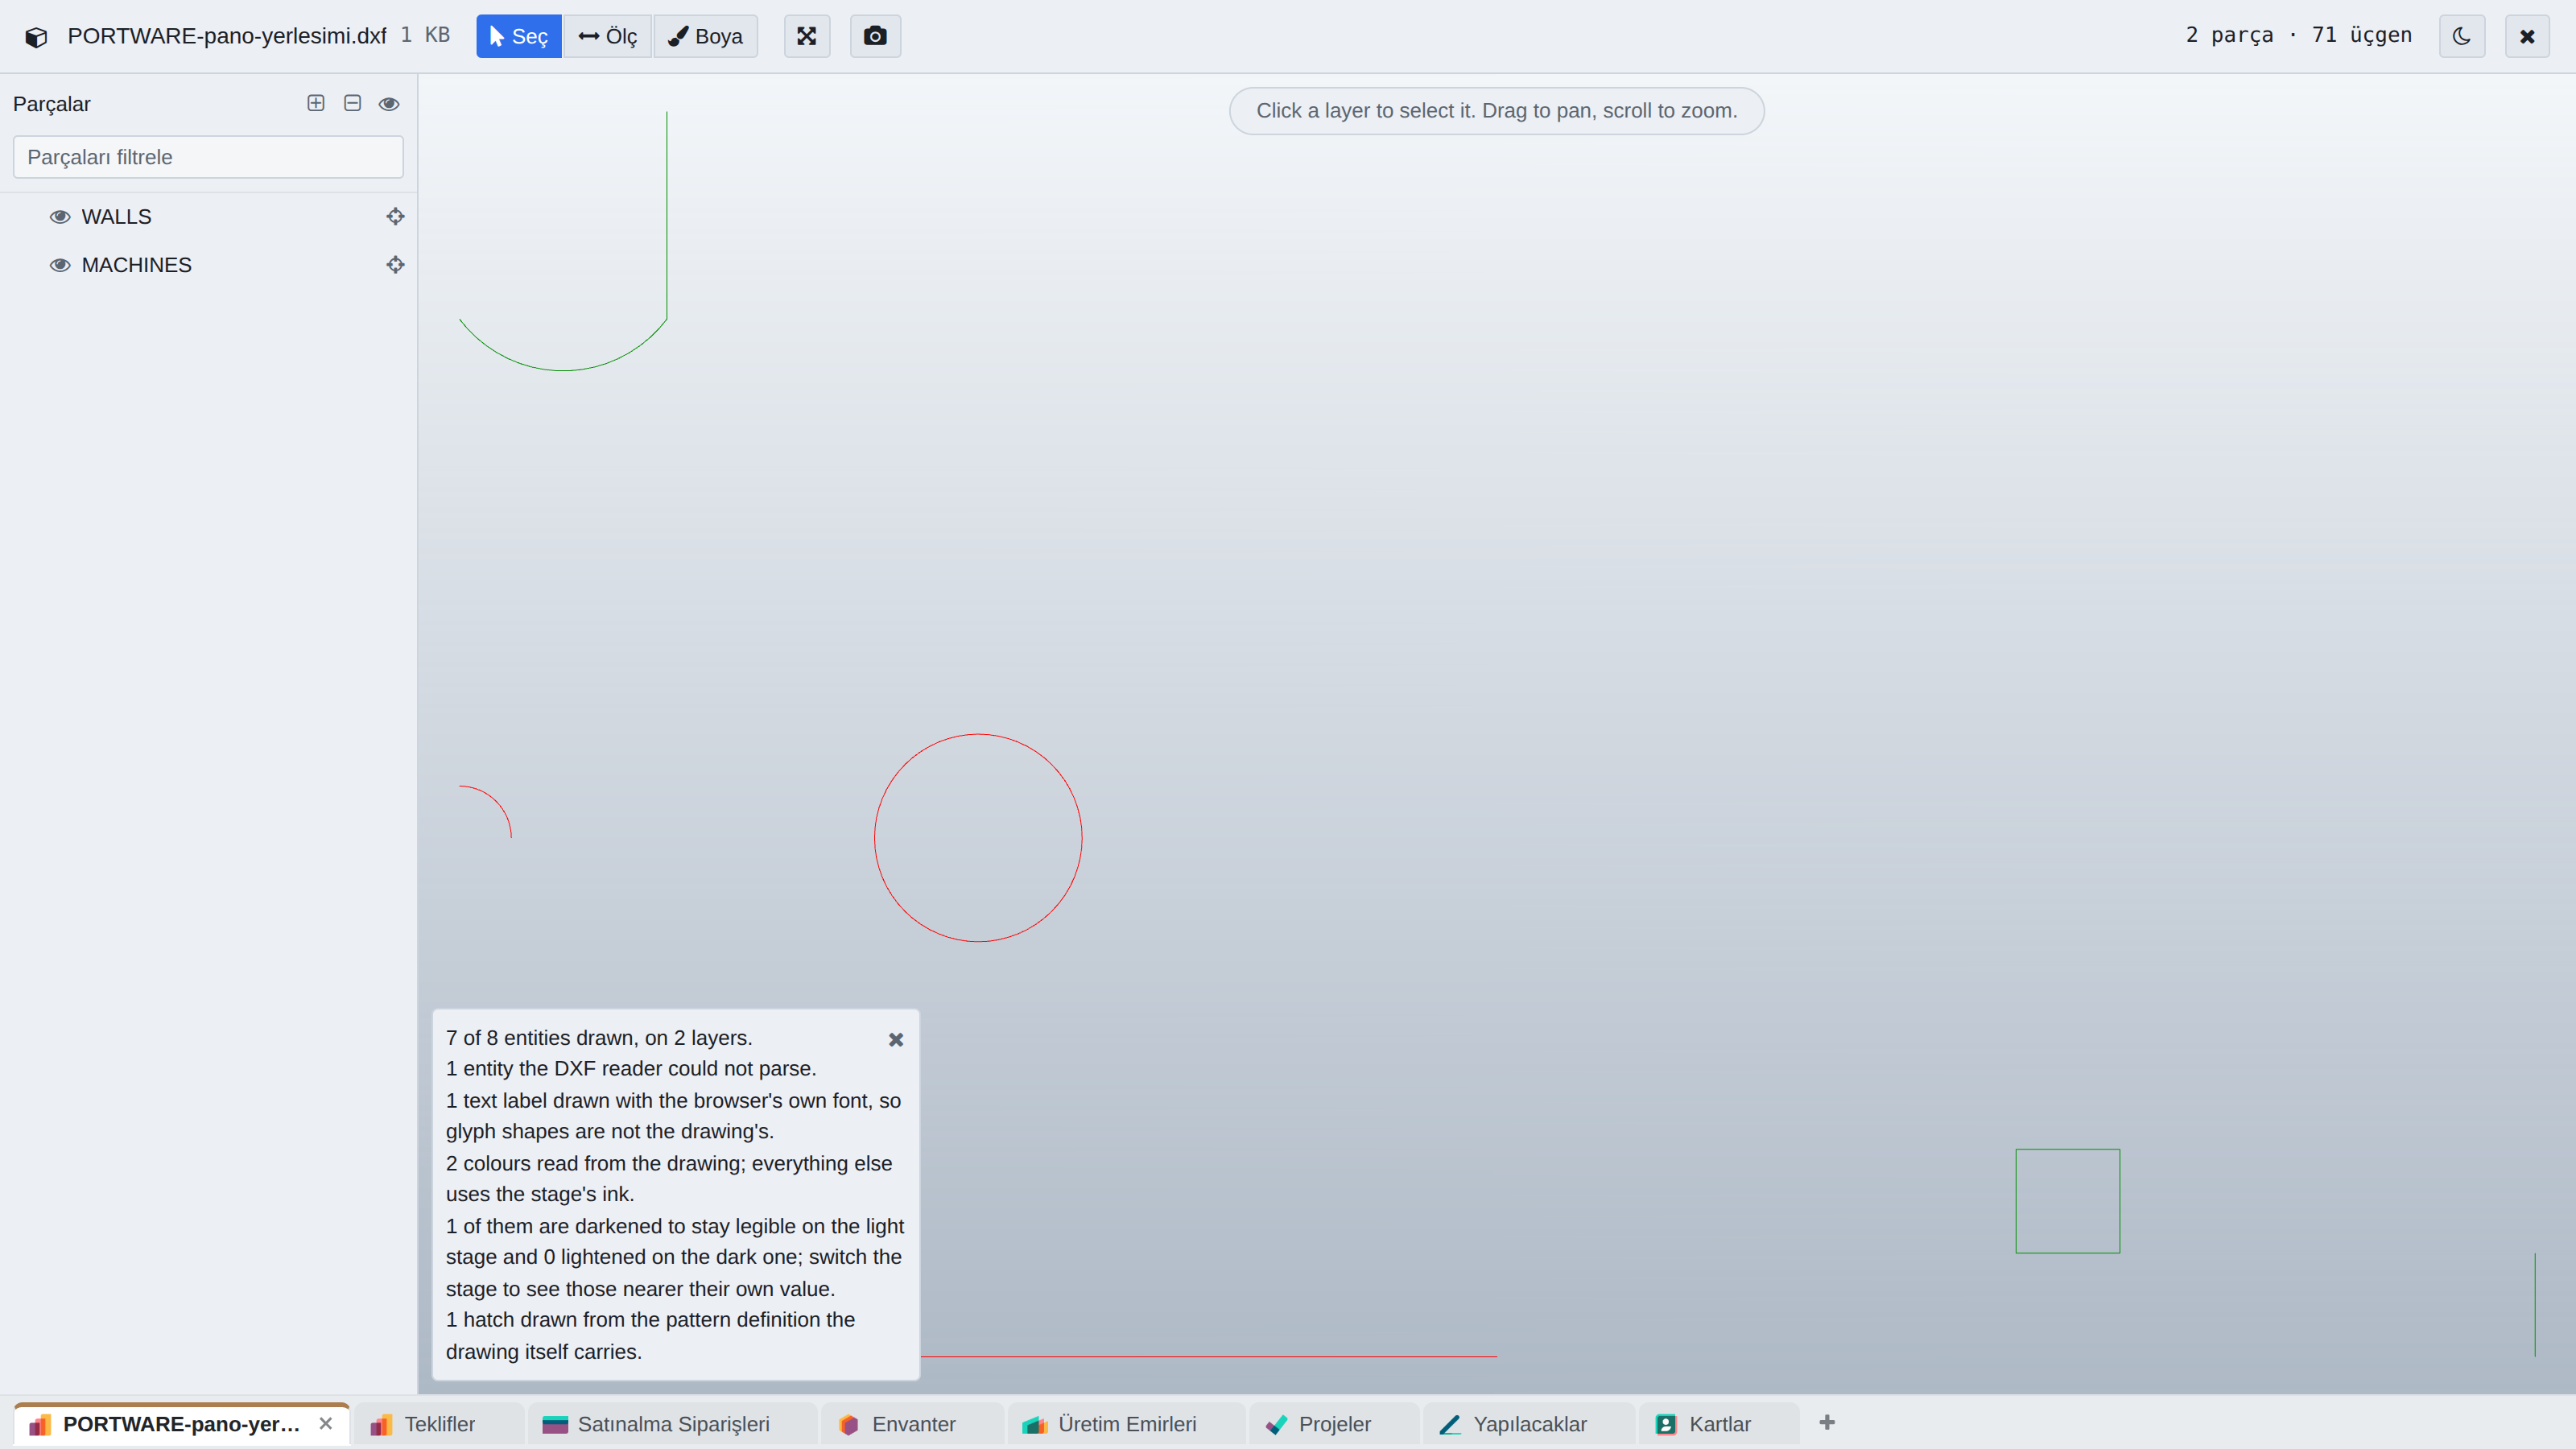Locate WALLS layer with crosshair icon
The width and height of the screenshot is (2576, 1449).
(x=395, y=216)
